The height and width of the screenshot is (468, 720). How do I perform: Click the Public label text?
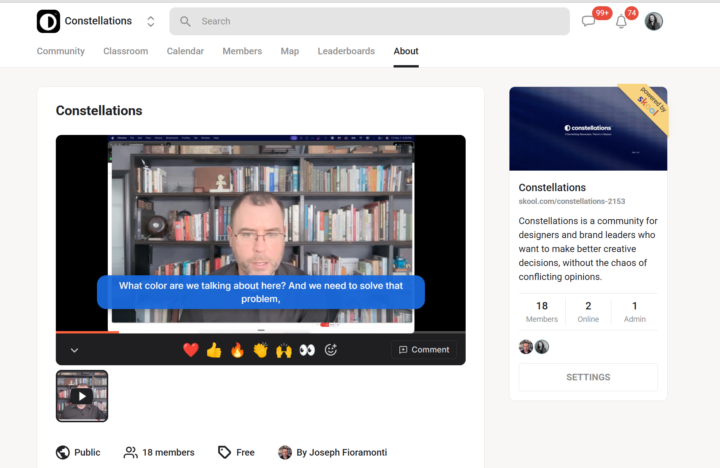[x=87, y=452]
